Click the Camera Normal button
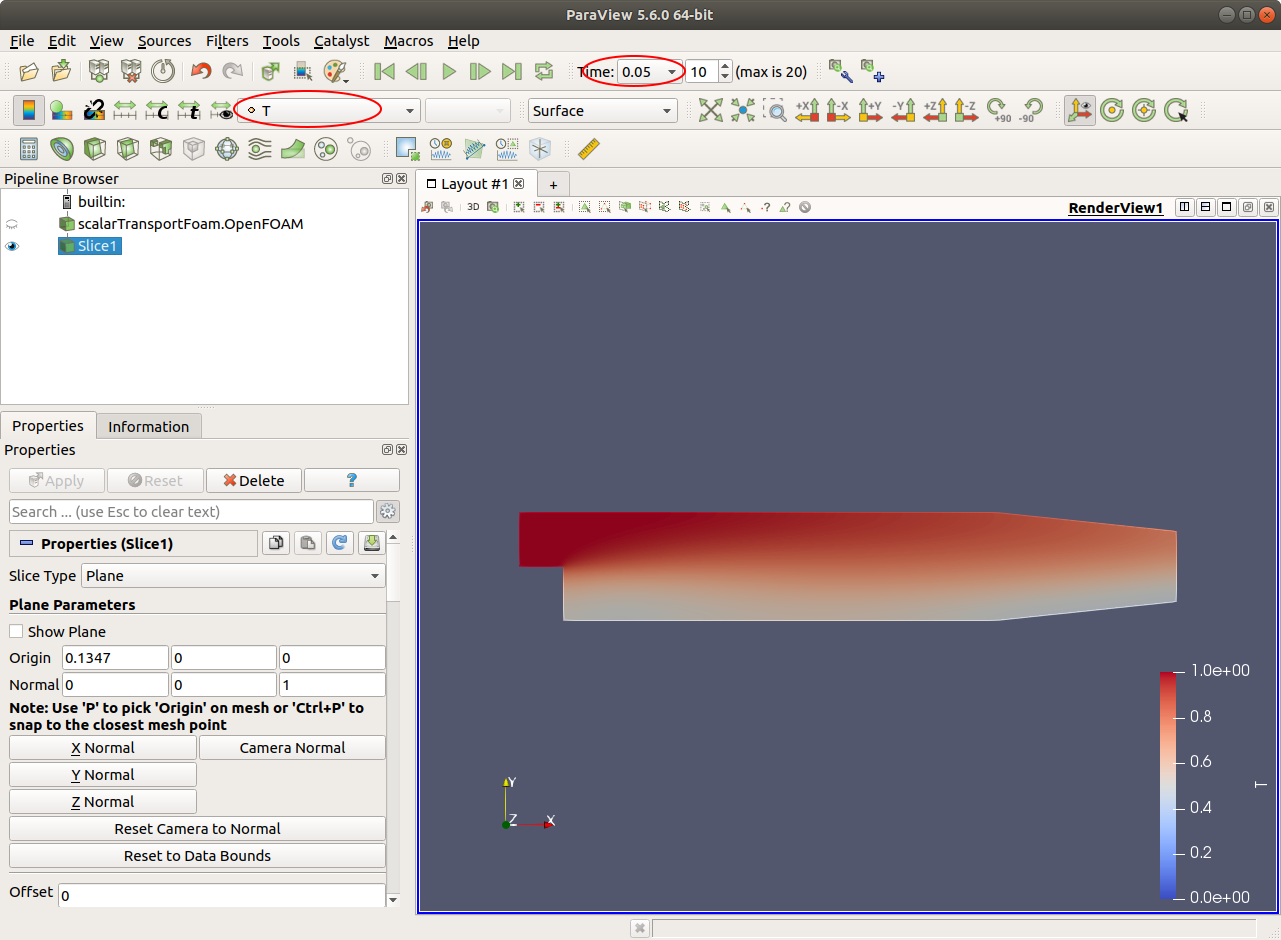Viewport: 1281px width, 940px height. point(292,748)
